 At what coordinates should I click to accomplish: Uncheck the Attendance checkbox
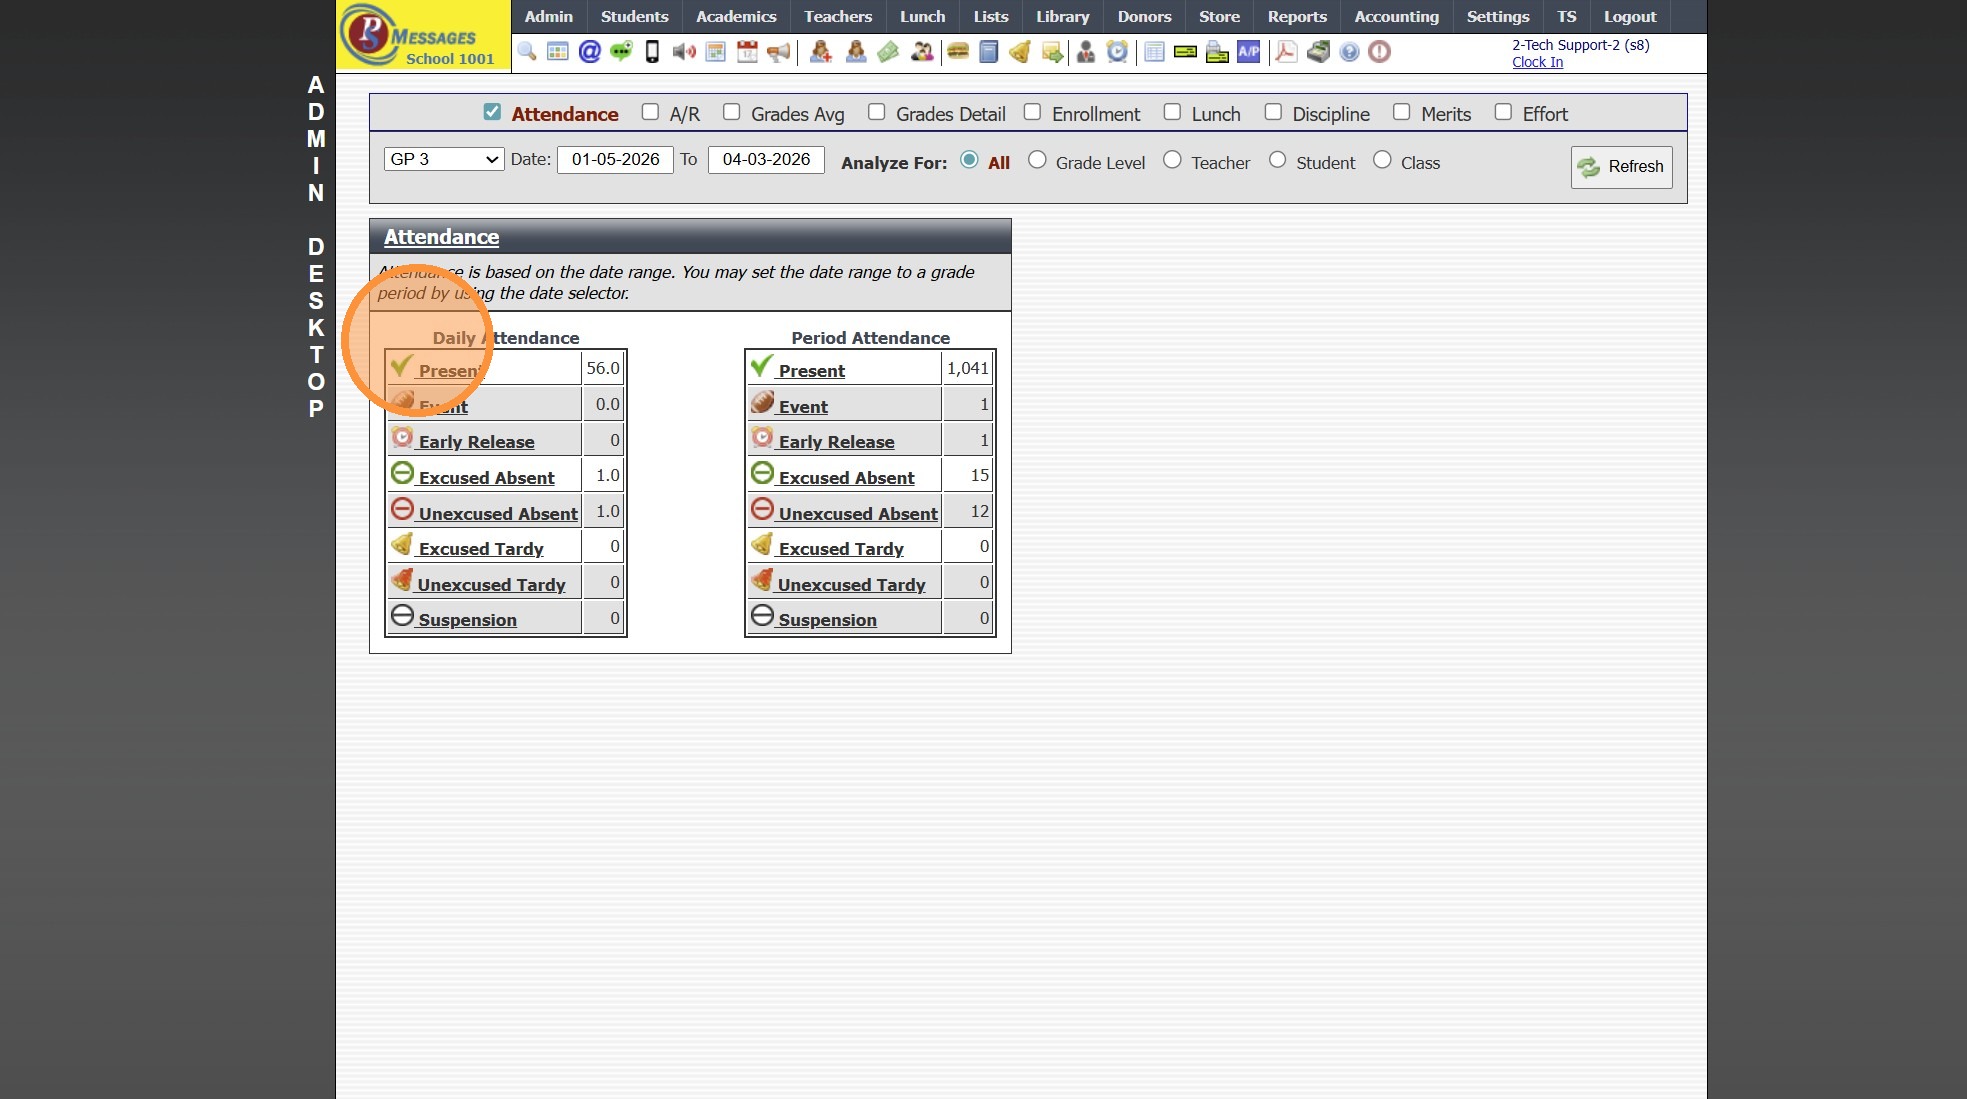492,113
